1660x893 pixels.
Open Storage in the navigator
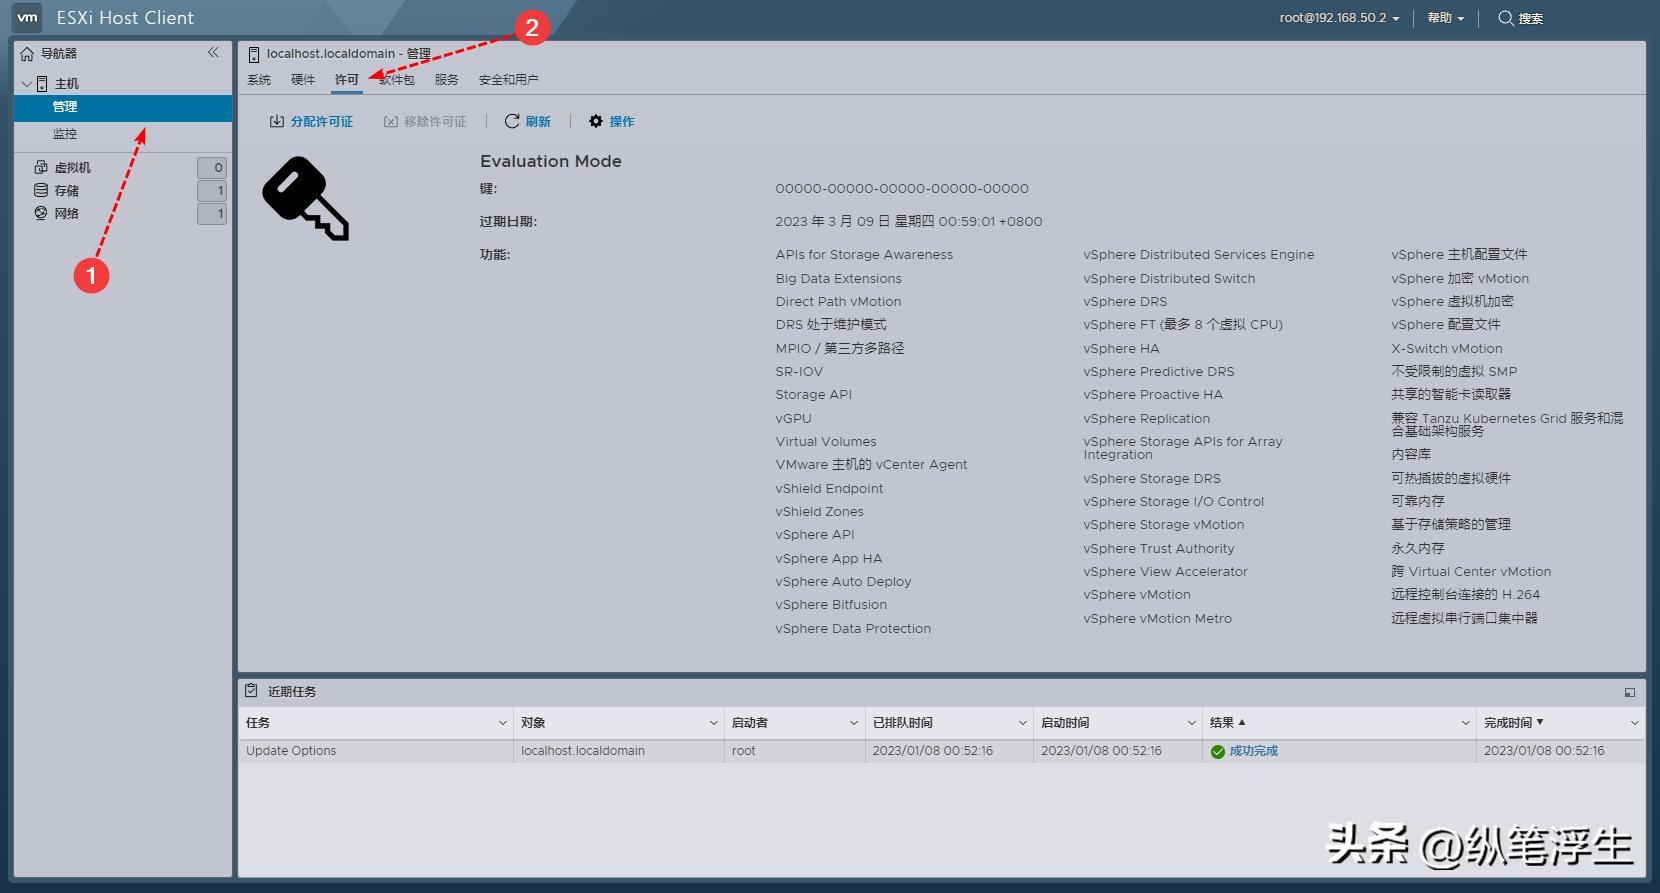67,191
